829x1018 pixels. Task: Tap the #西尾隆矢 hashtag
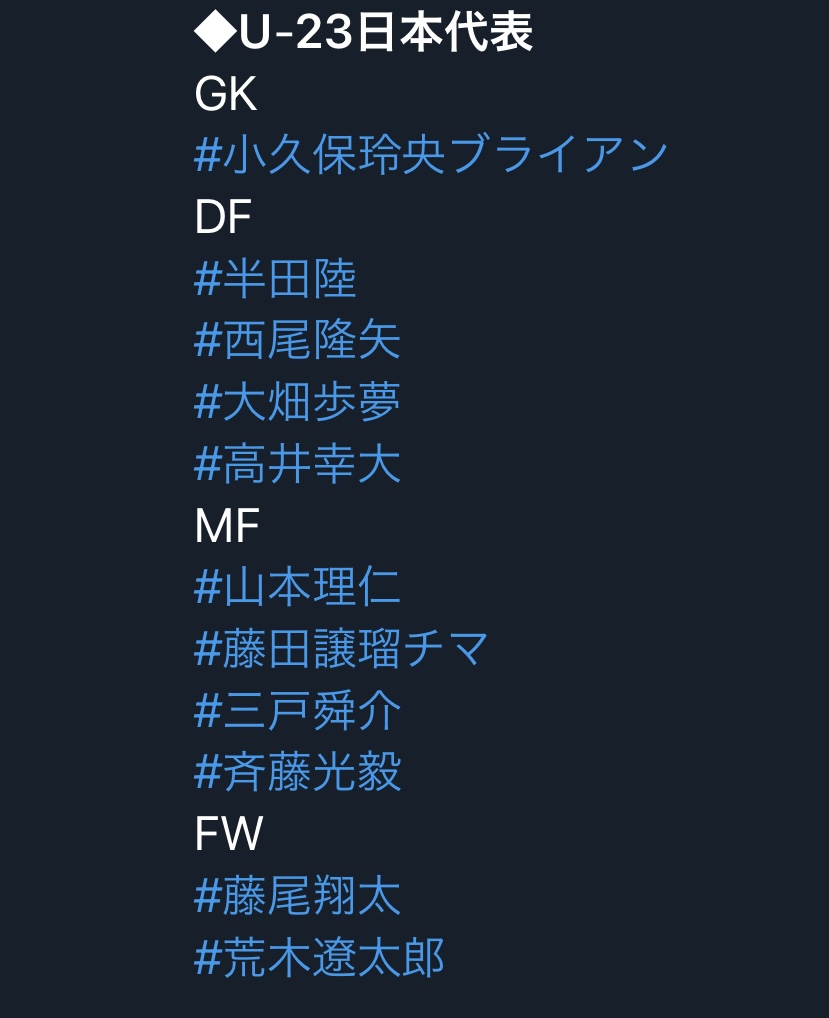click(x=297, y=340)
